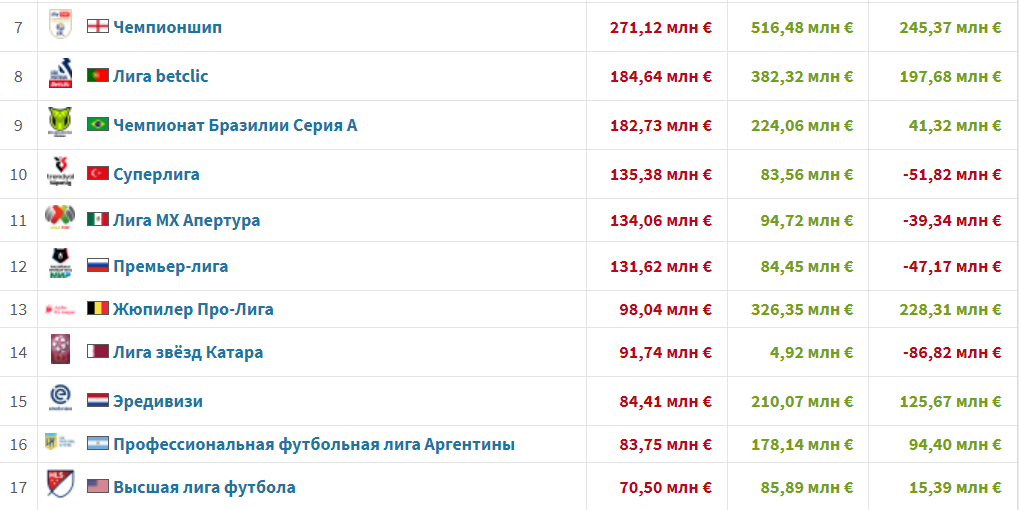Click the Qatar flag icon

tap(97, 352)
